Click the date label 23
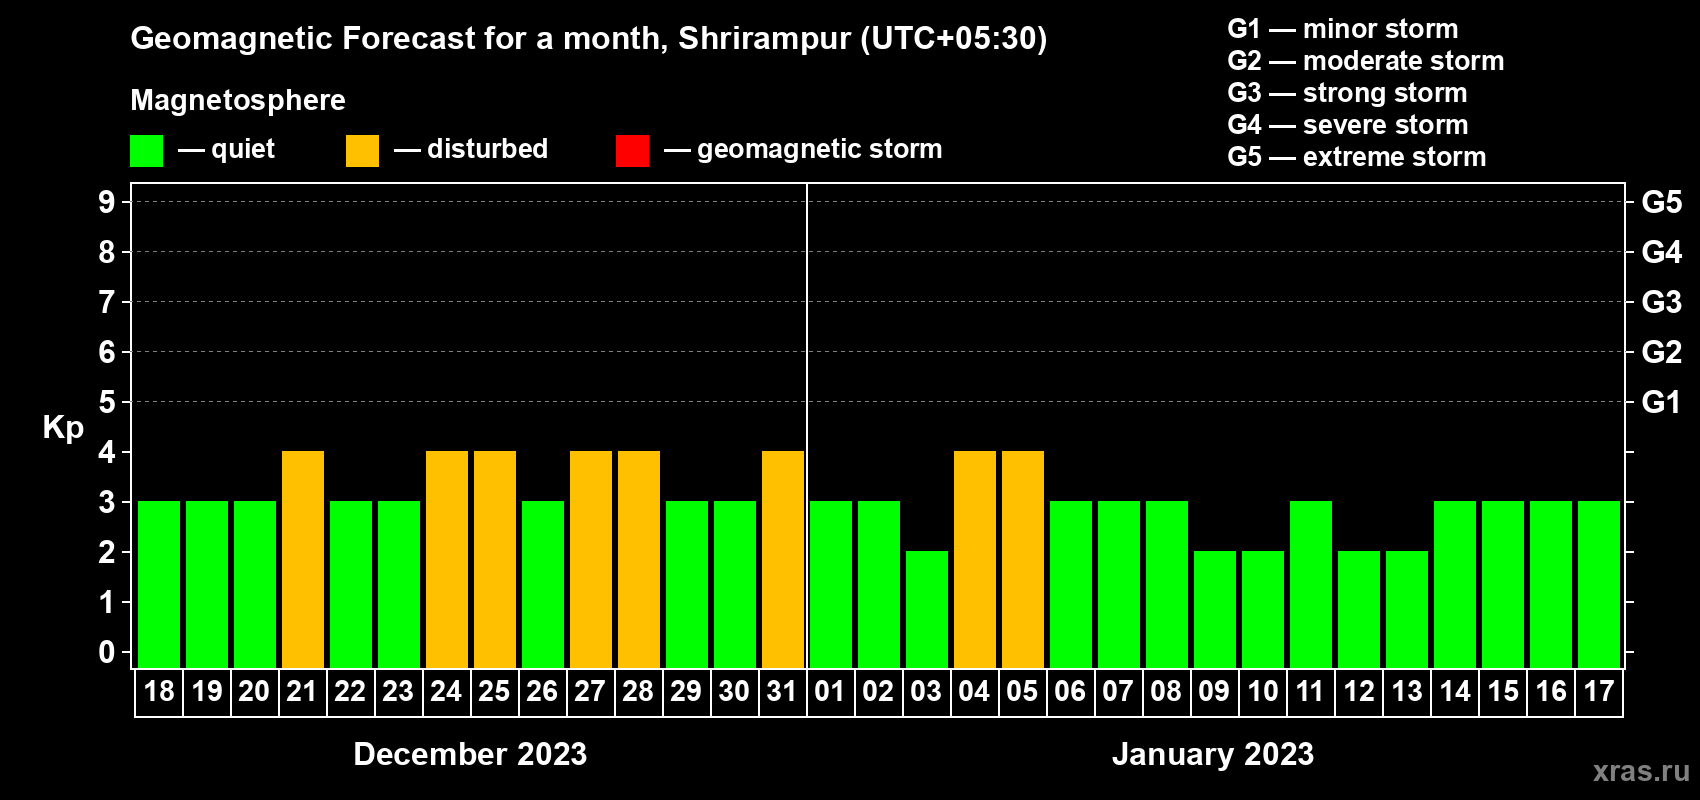Screen dimensions: 1700x800 pyautogui.click(x=398, y=692)
